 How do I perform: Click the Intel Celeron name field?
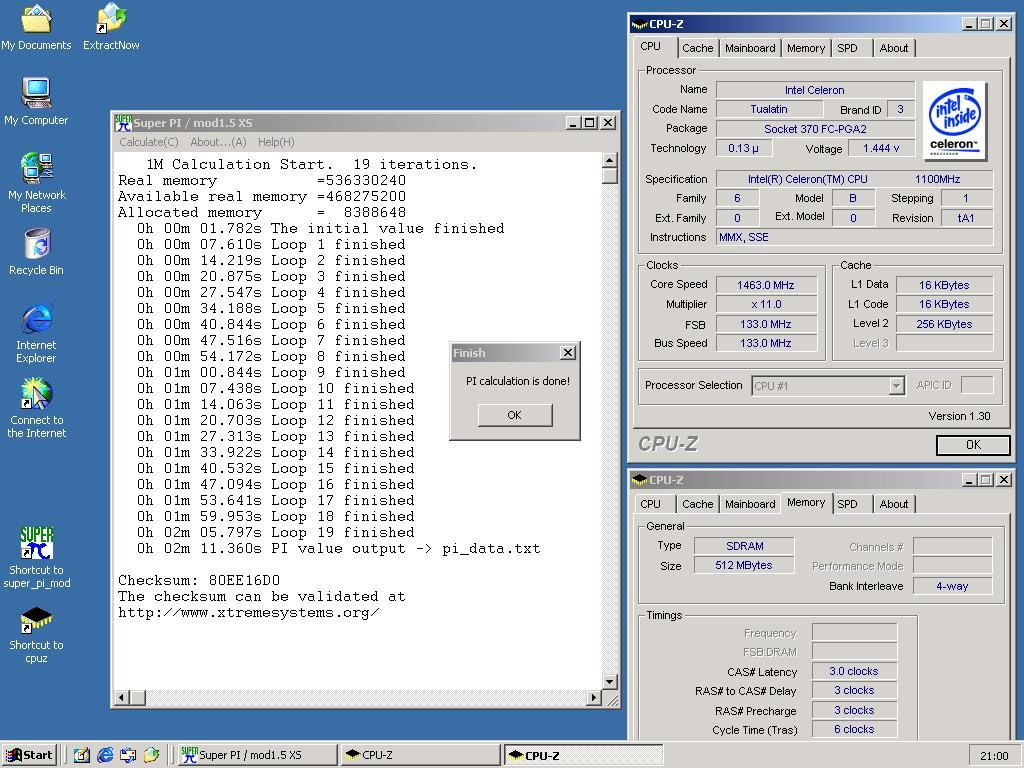(815, 90)
